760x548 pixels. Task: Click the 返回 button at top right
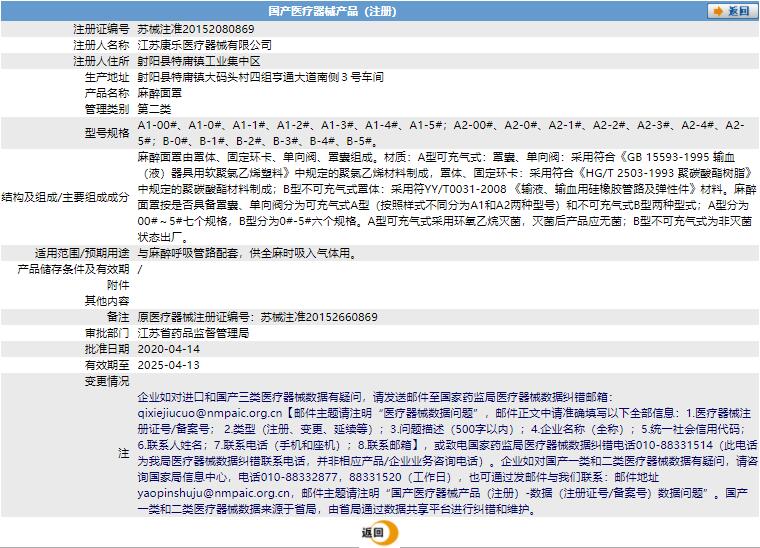pos(732,11)
